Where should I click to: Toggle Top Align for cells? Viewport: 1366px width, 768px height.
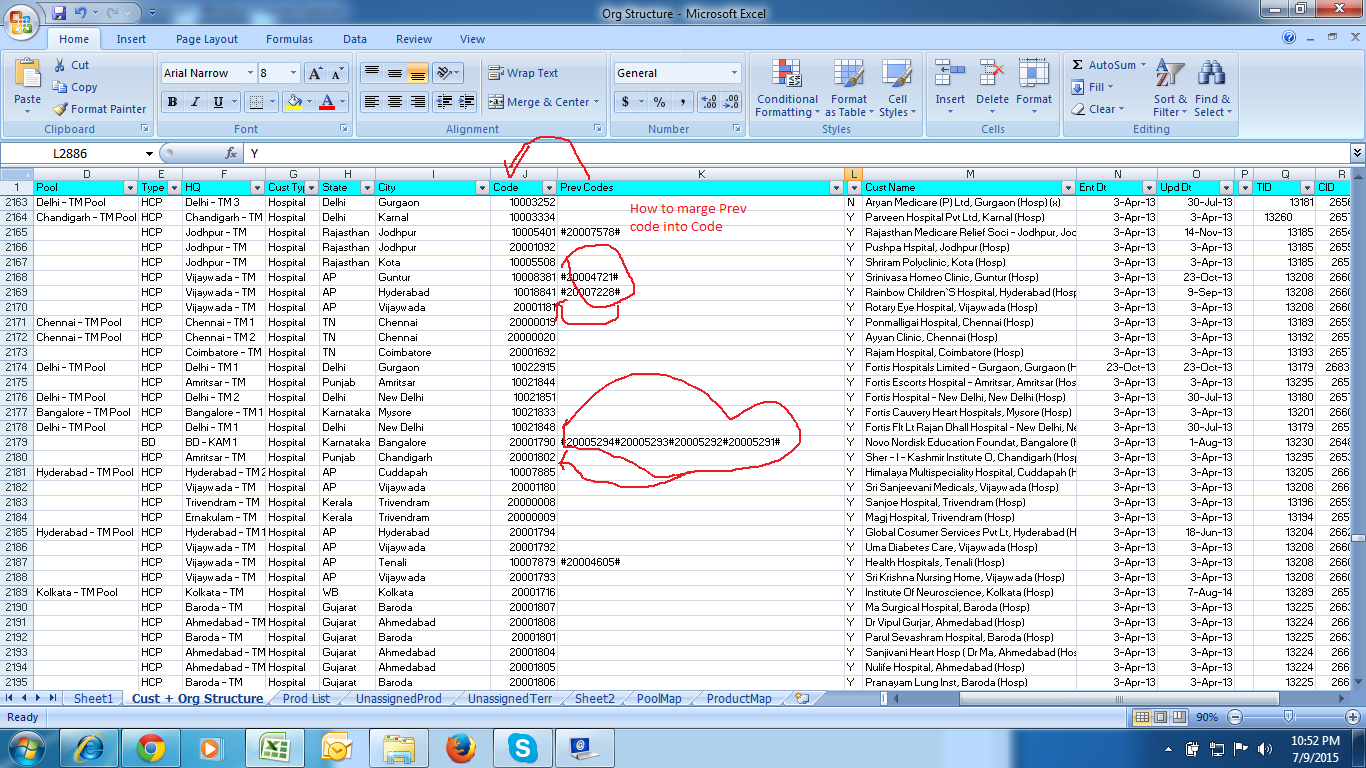point(371,73)
